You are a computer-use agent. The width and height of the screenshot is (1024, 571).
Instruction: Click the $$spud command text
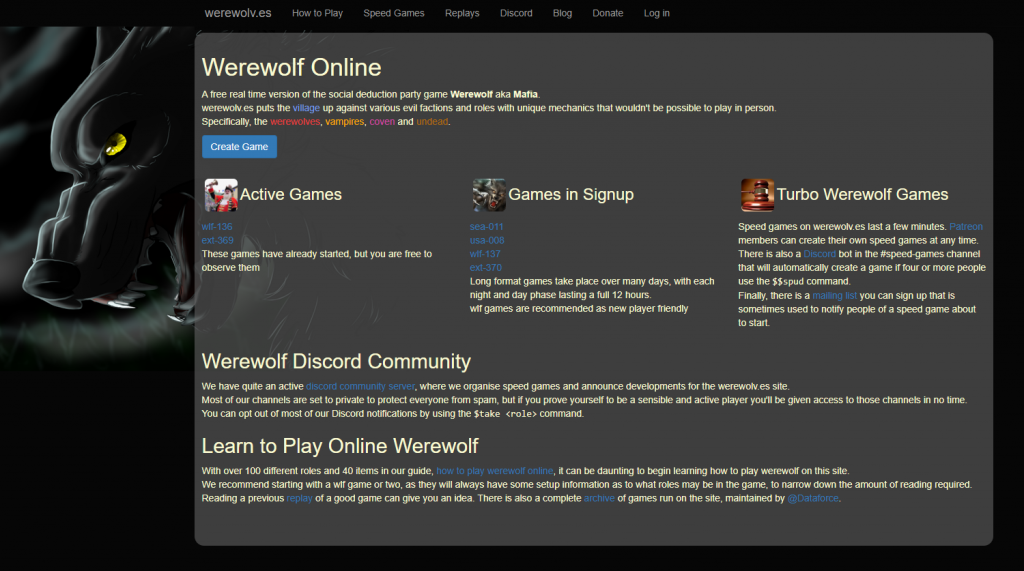coord(788,282)
